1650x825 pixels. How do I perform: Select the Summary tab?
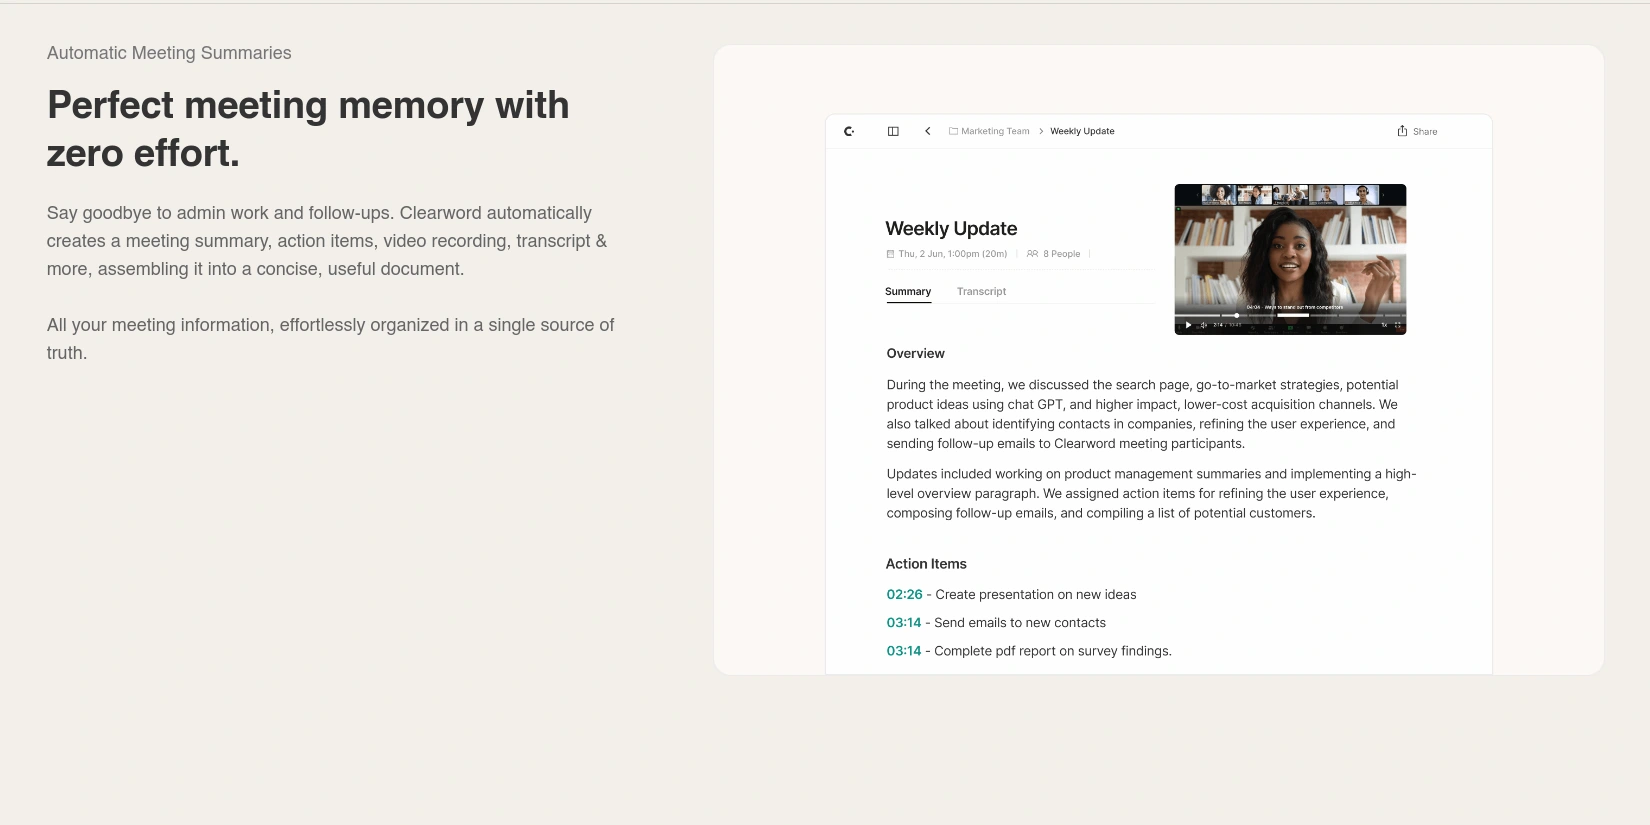908,292
